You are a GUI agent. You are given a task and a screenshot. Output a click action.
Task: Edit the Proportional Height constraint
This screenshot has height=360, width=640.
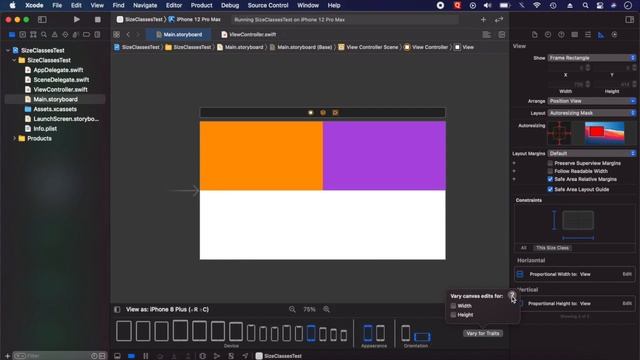(627, 304)
